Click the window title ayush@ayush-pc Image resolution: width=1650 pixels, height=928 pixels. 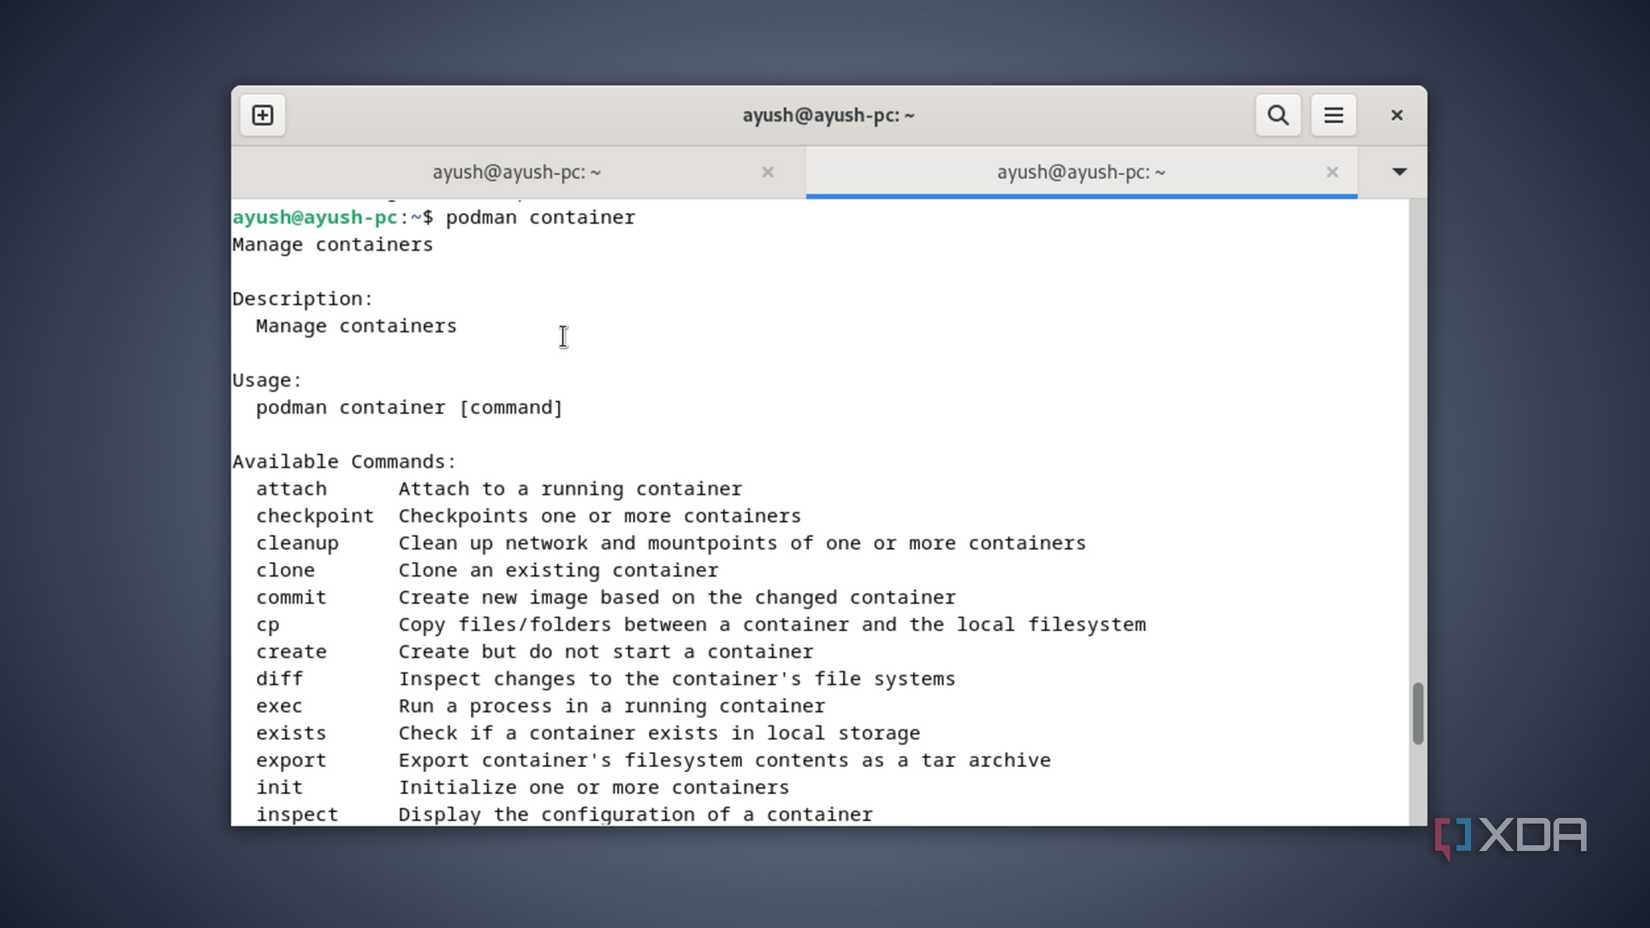pyautogui.click(x=828, y=114)
